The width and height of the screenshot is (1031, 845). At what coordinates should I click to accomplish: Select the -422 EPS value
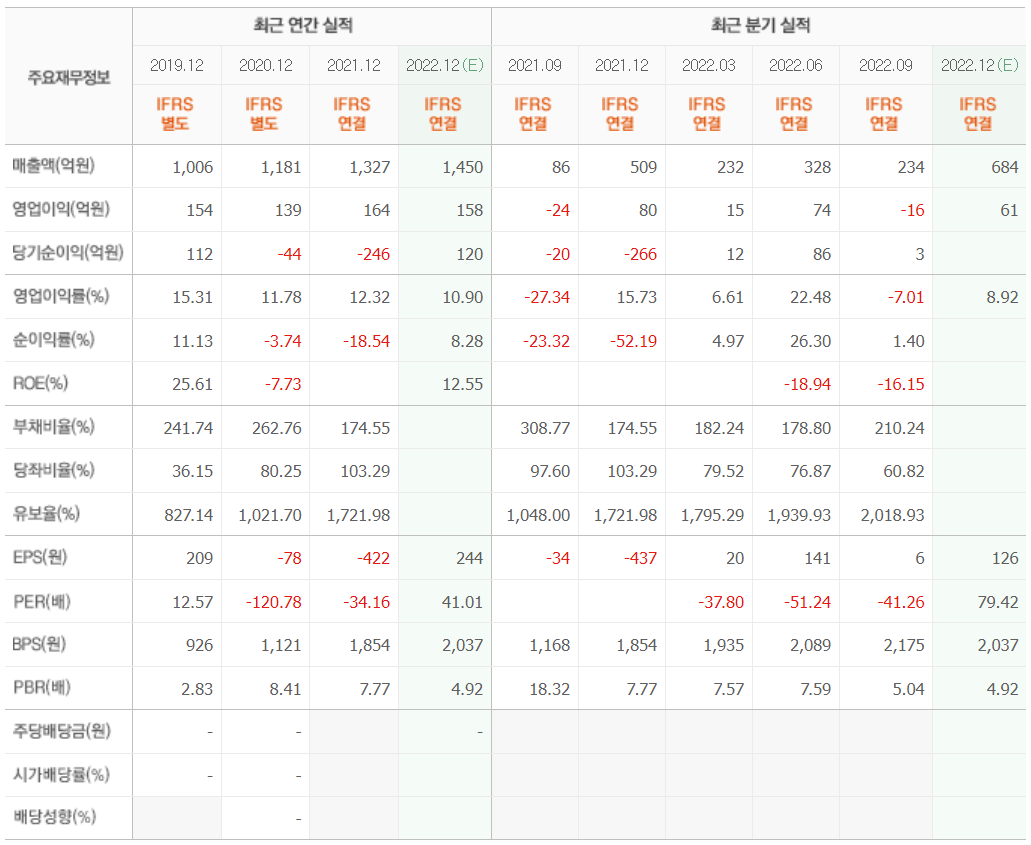point(373,558)
